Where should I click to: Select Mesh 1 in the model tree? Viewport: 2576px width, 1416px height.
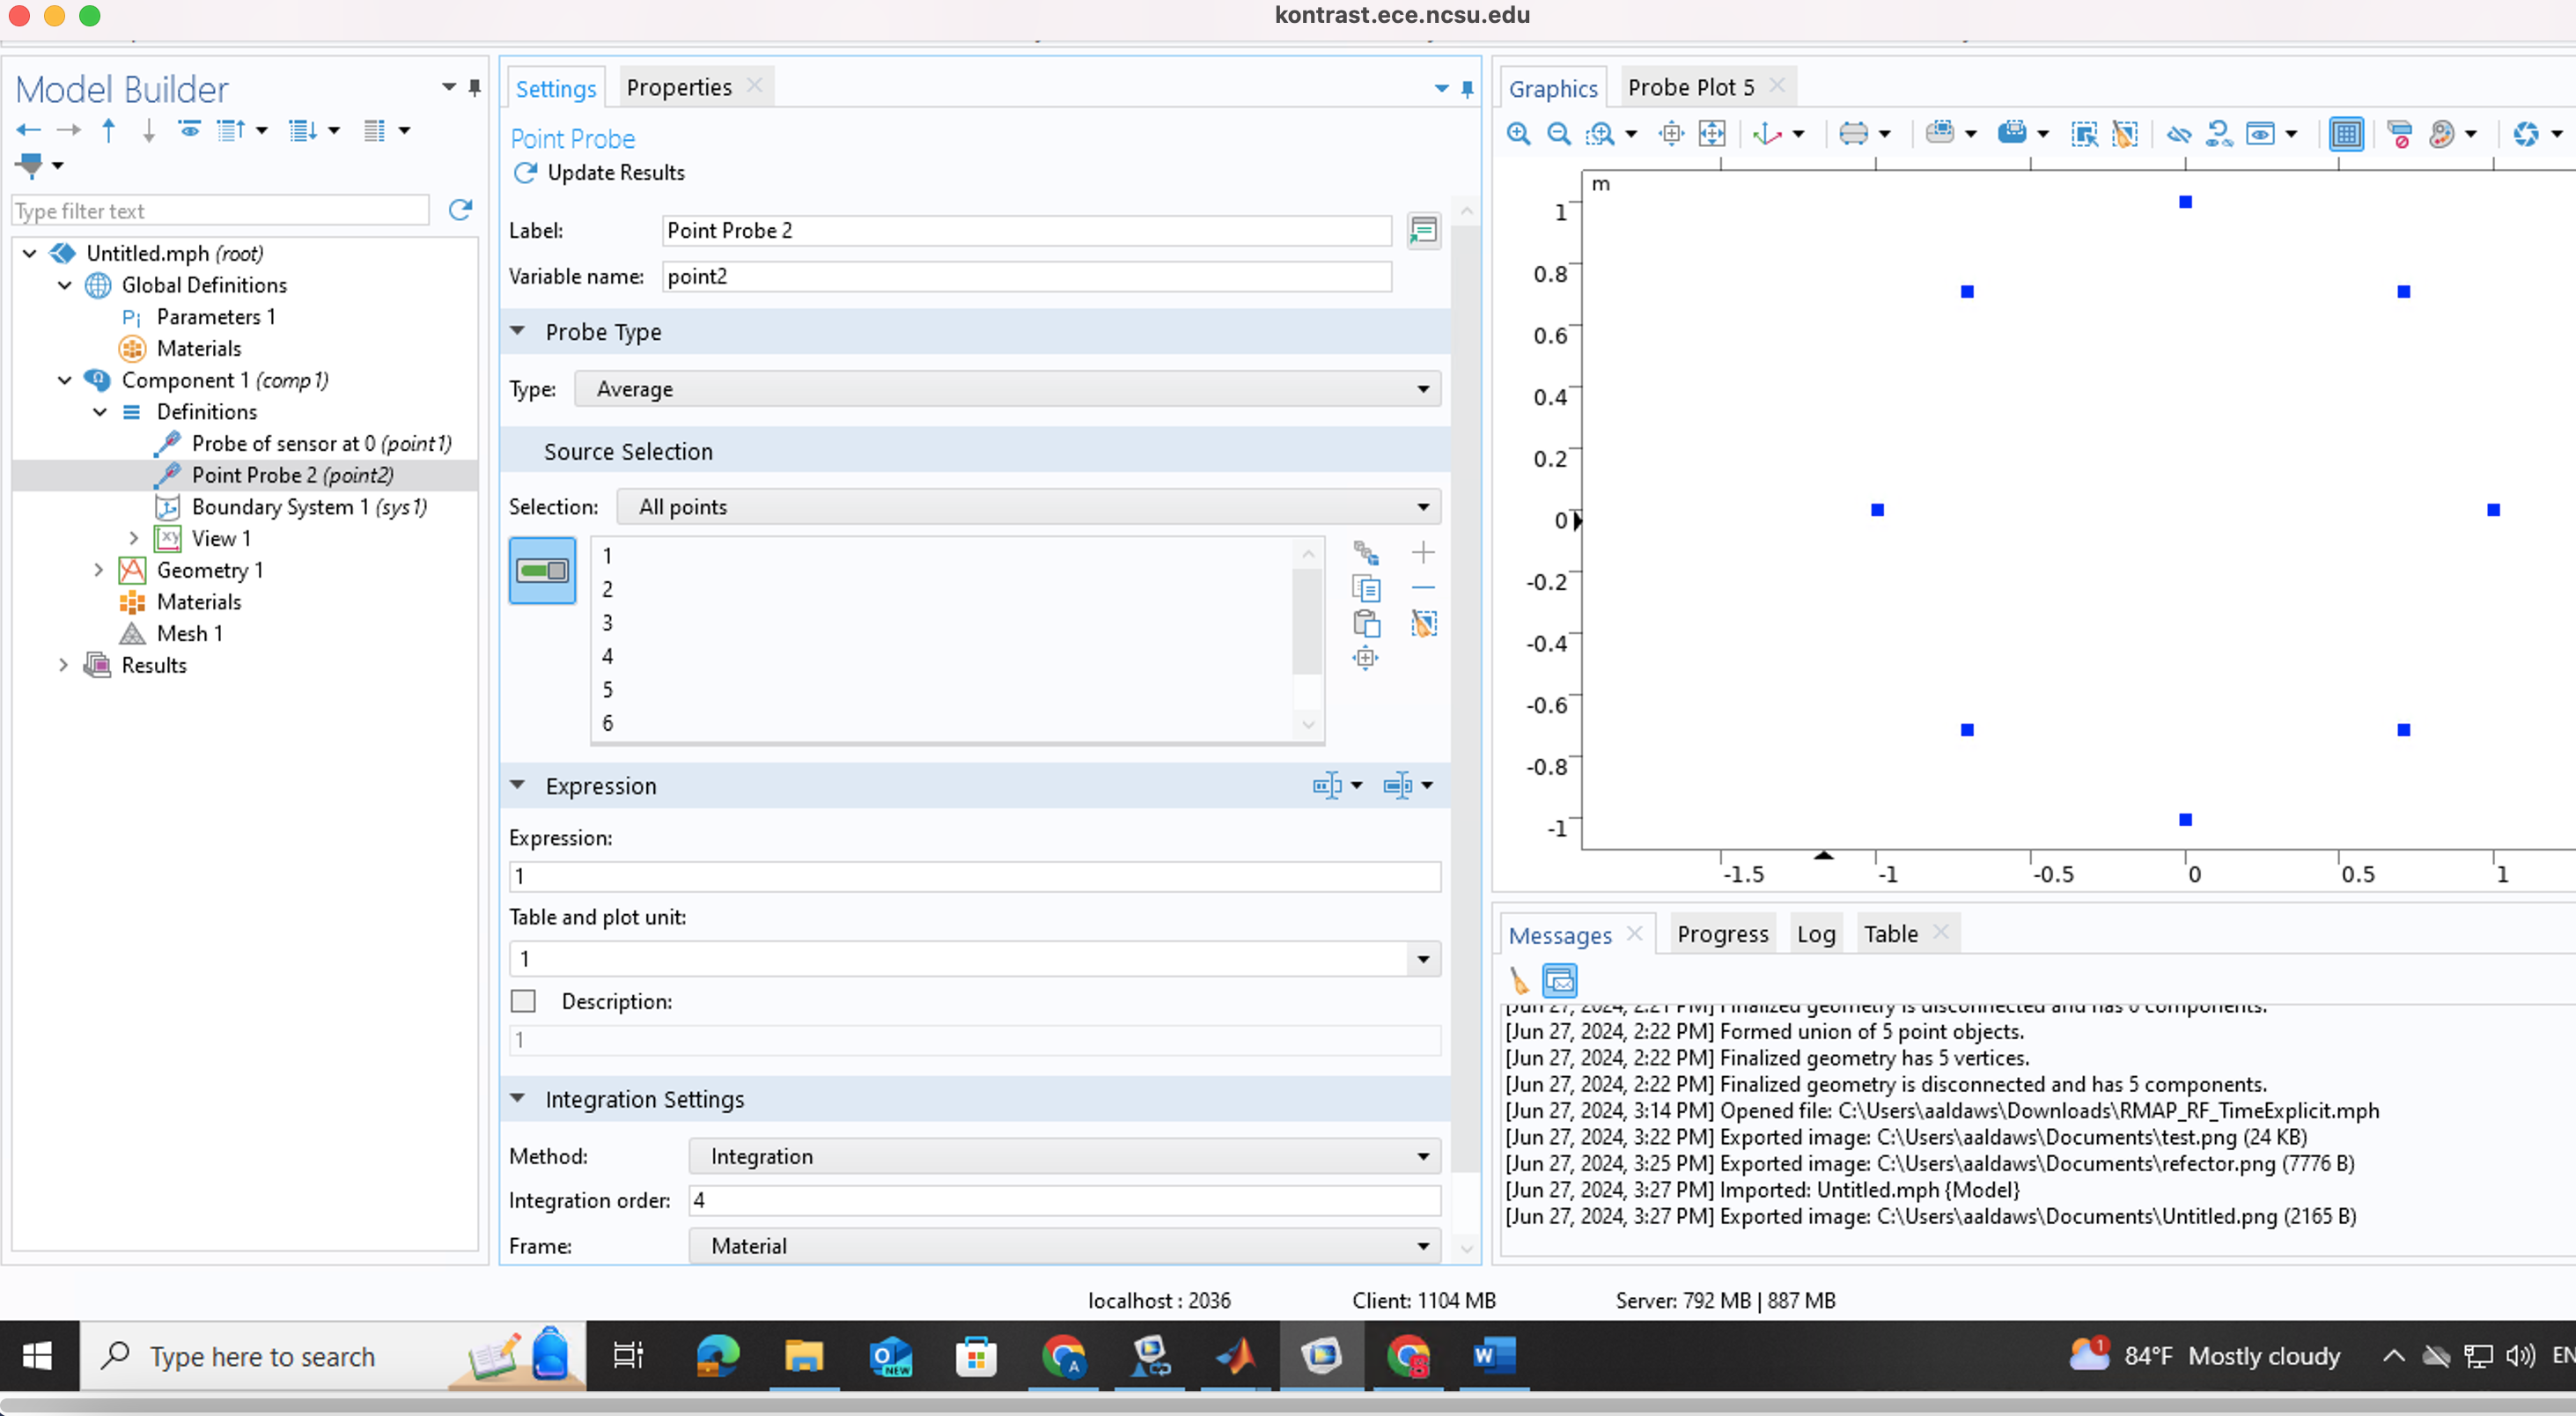tap(189, 633)
